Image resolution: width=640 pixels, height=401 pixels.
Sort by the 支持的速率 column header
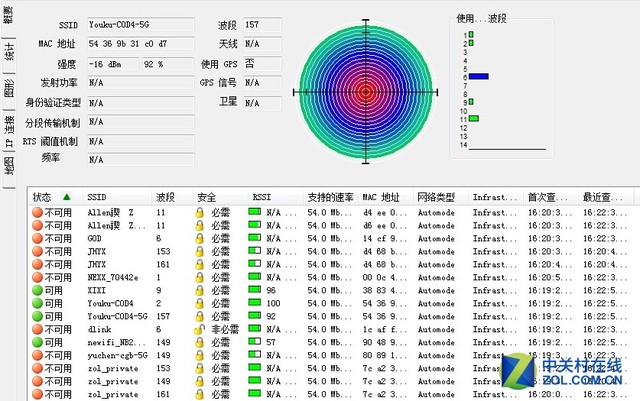330,198
